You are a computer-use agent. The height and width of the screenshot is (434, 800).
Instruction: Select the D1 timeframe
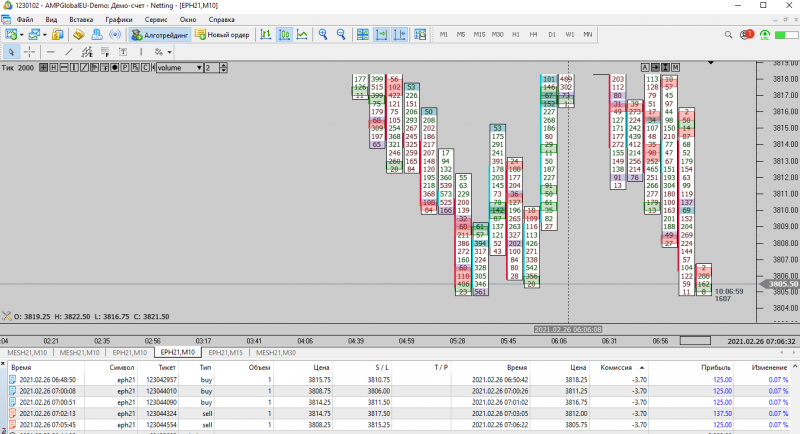click(x=552, y=35)
